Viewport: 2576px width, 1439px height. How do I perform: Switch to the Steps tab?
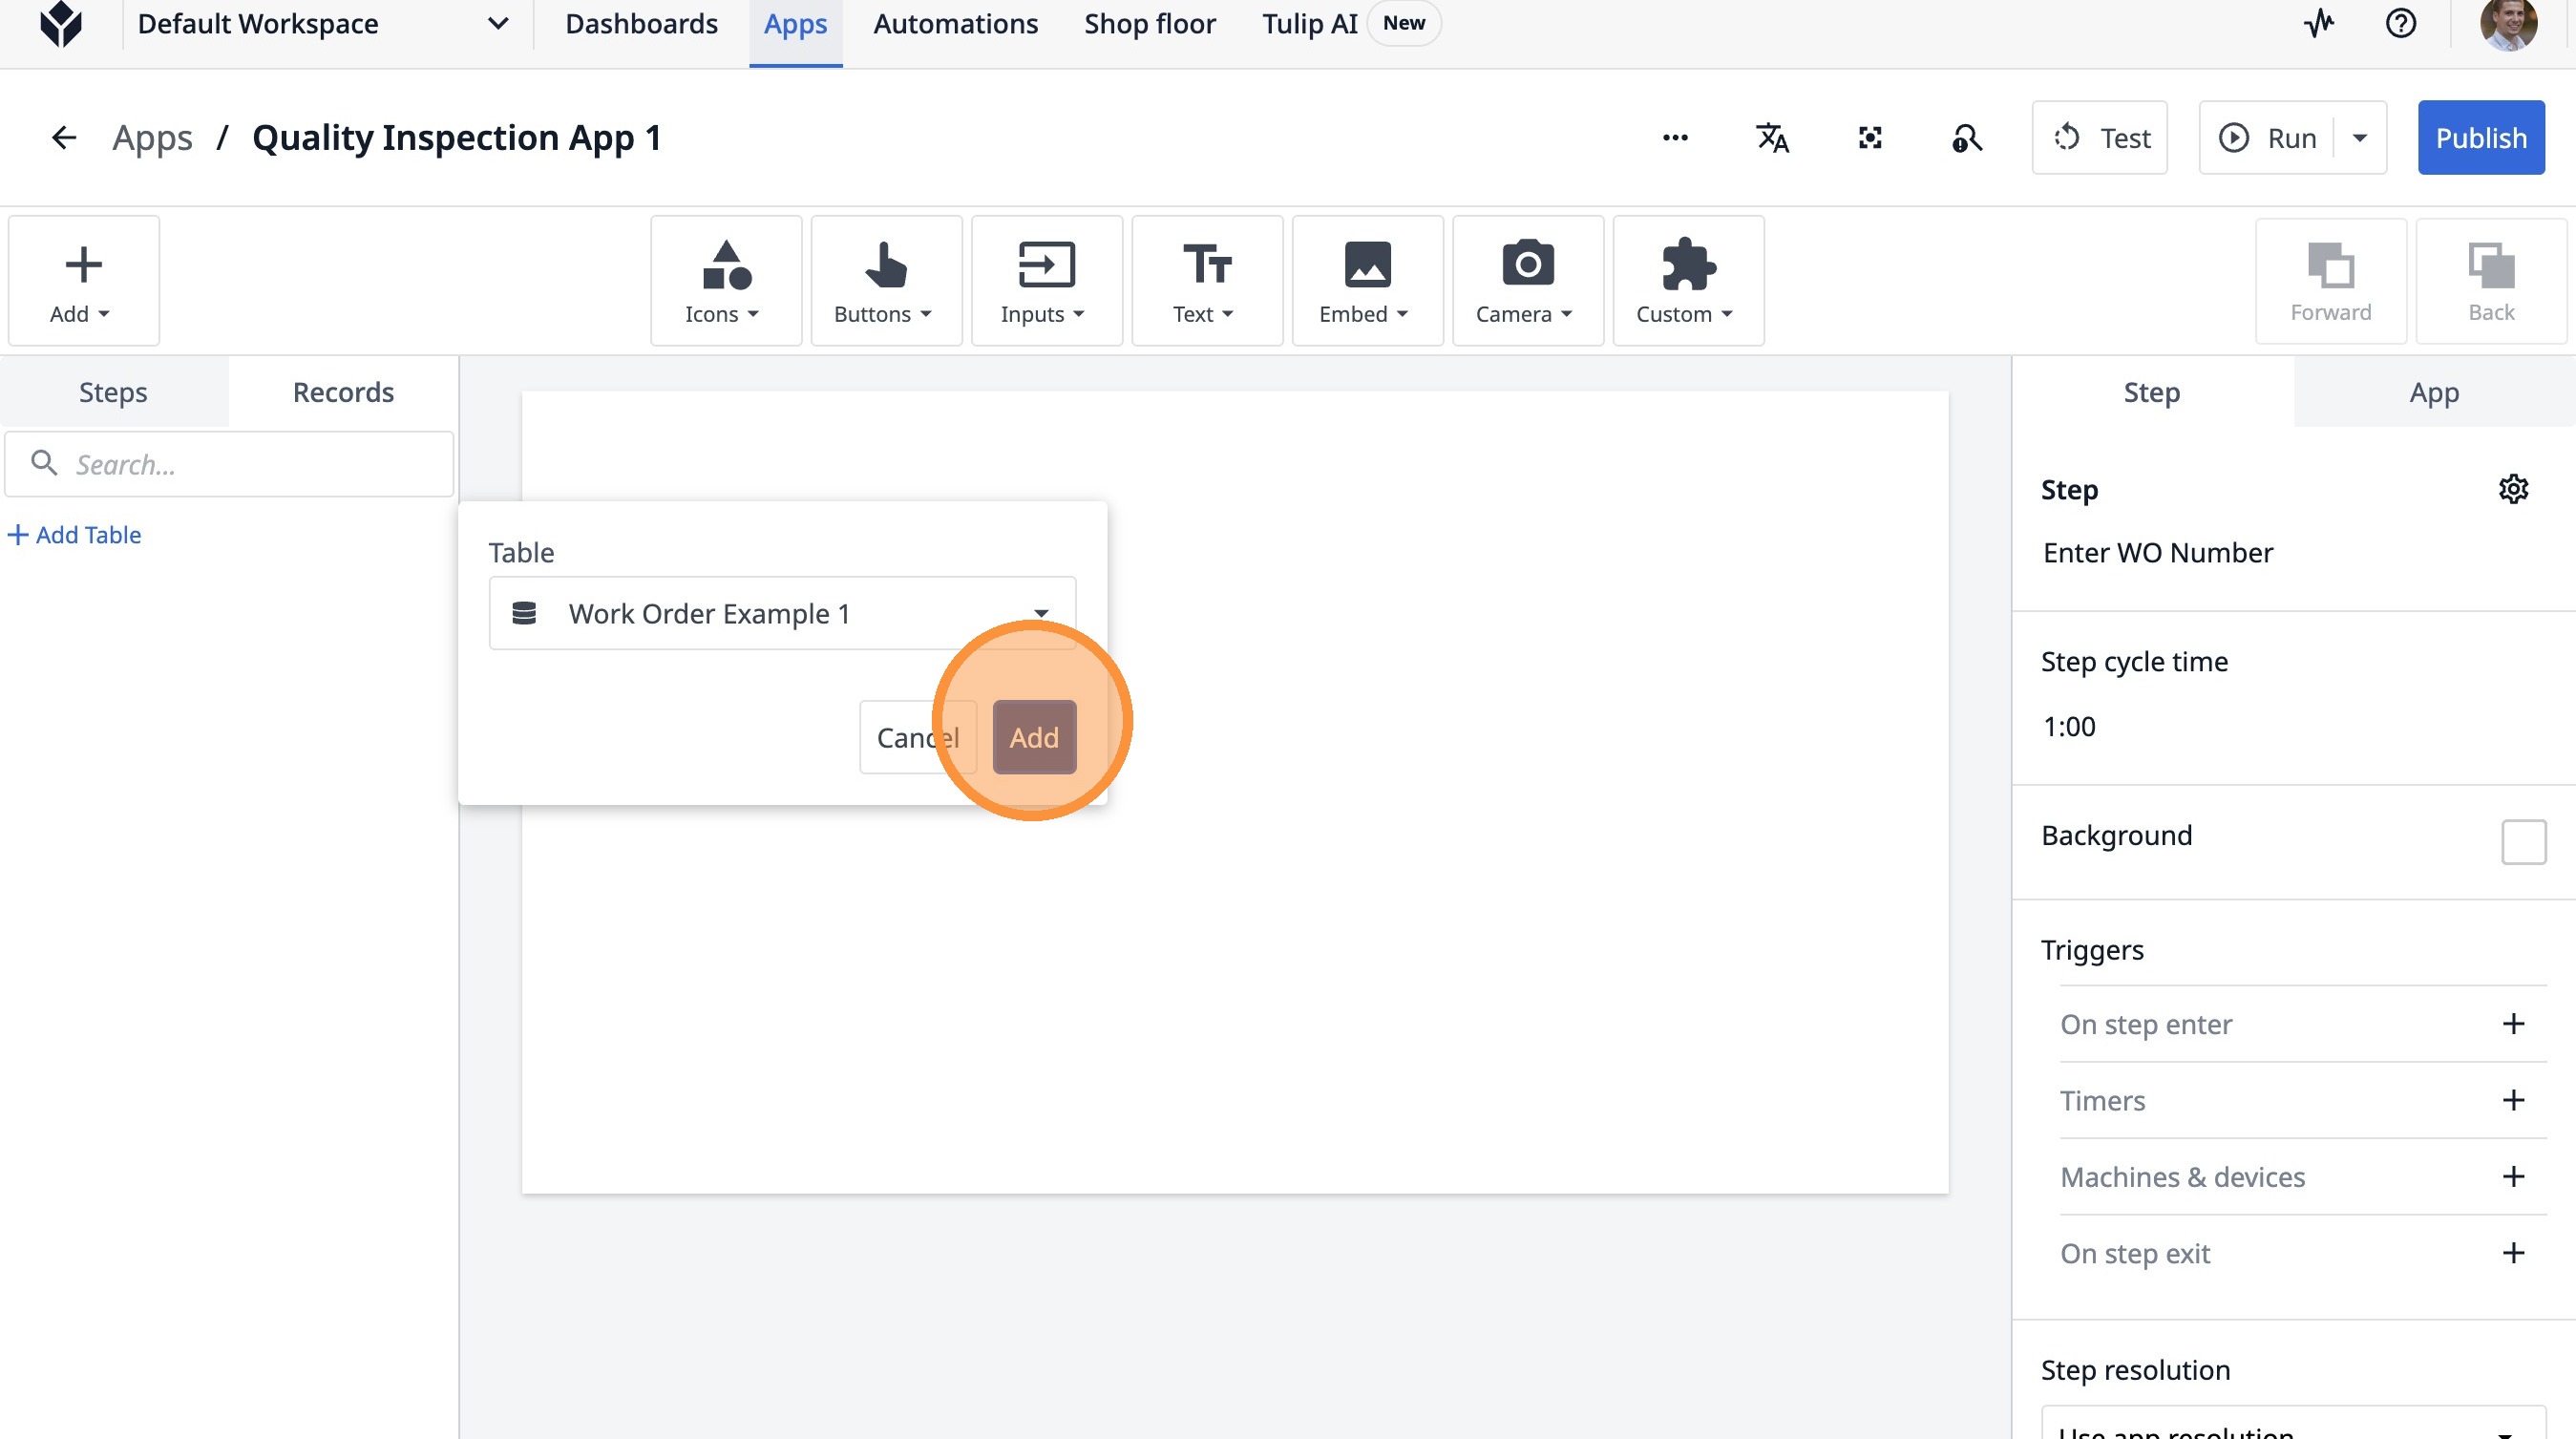[x=113, y=392]
